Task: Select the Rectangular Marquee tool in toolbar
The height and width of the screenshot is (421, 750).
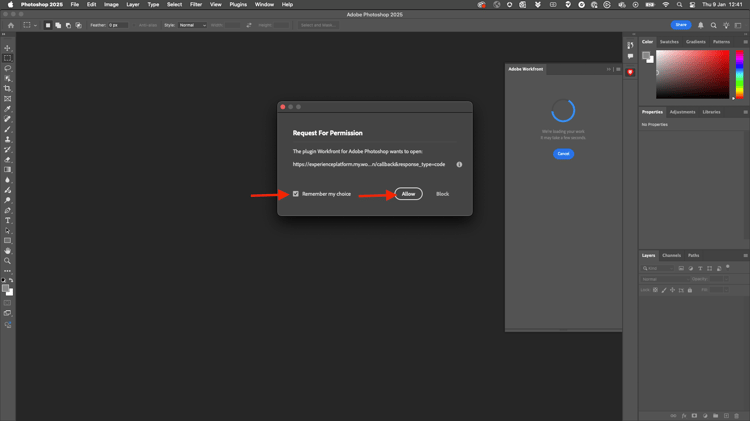Action: (7, 58)
